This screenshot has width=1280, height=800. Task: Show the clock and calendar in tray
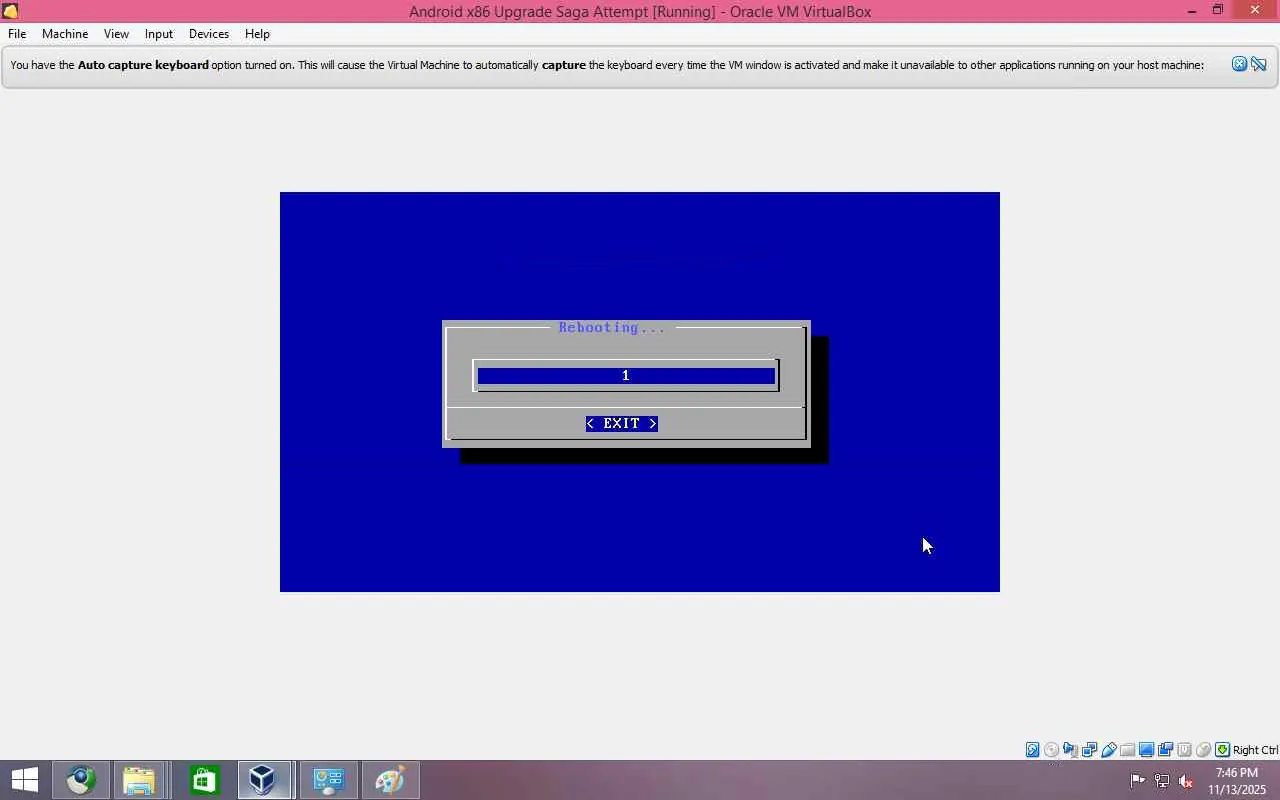pyautogui.click(x=1237, y=781)
